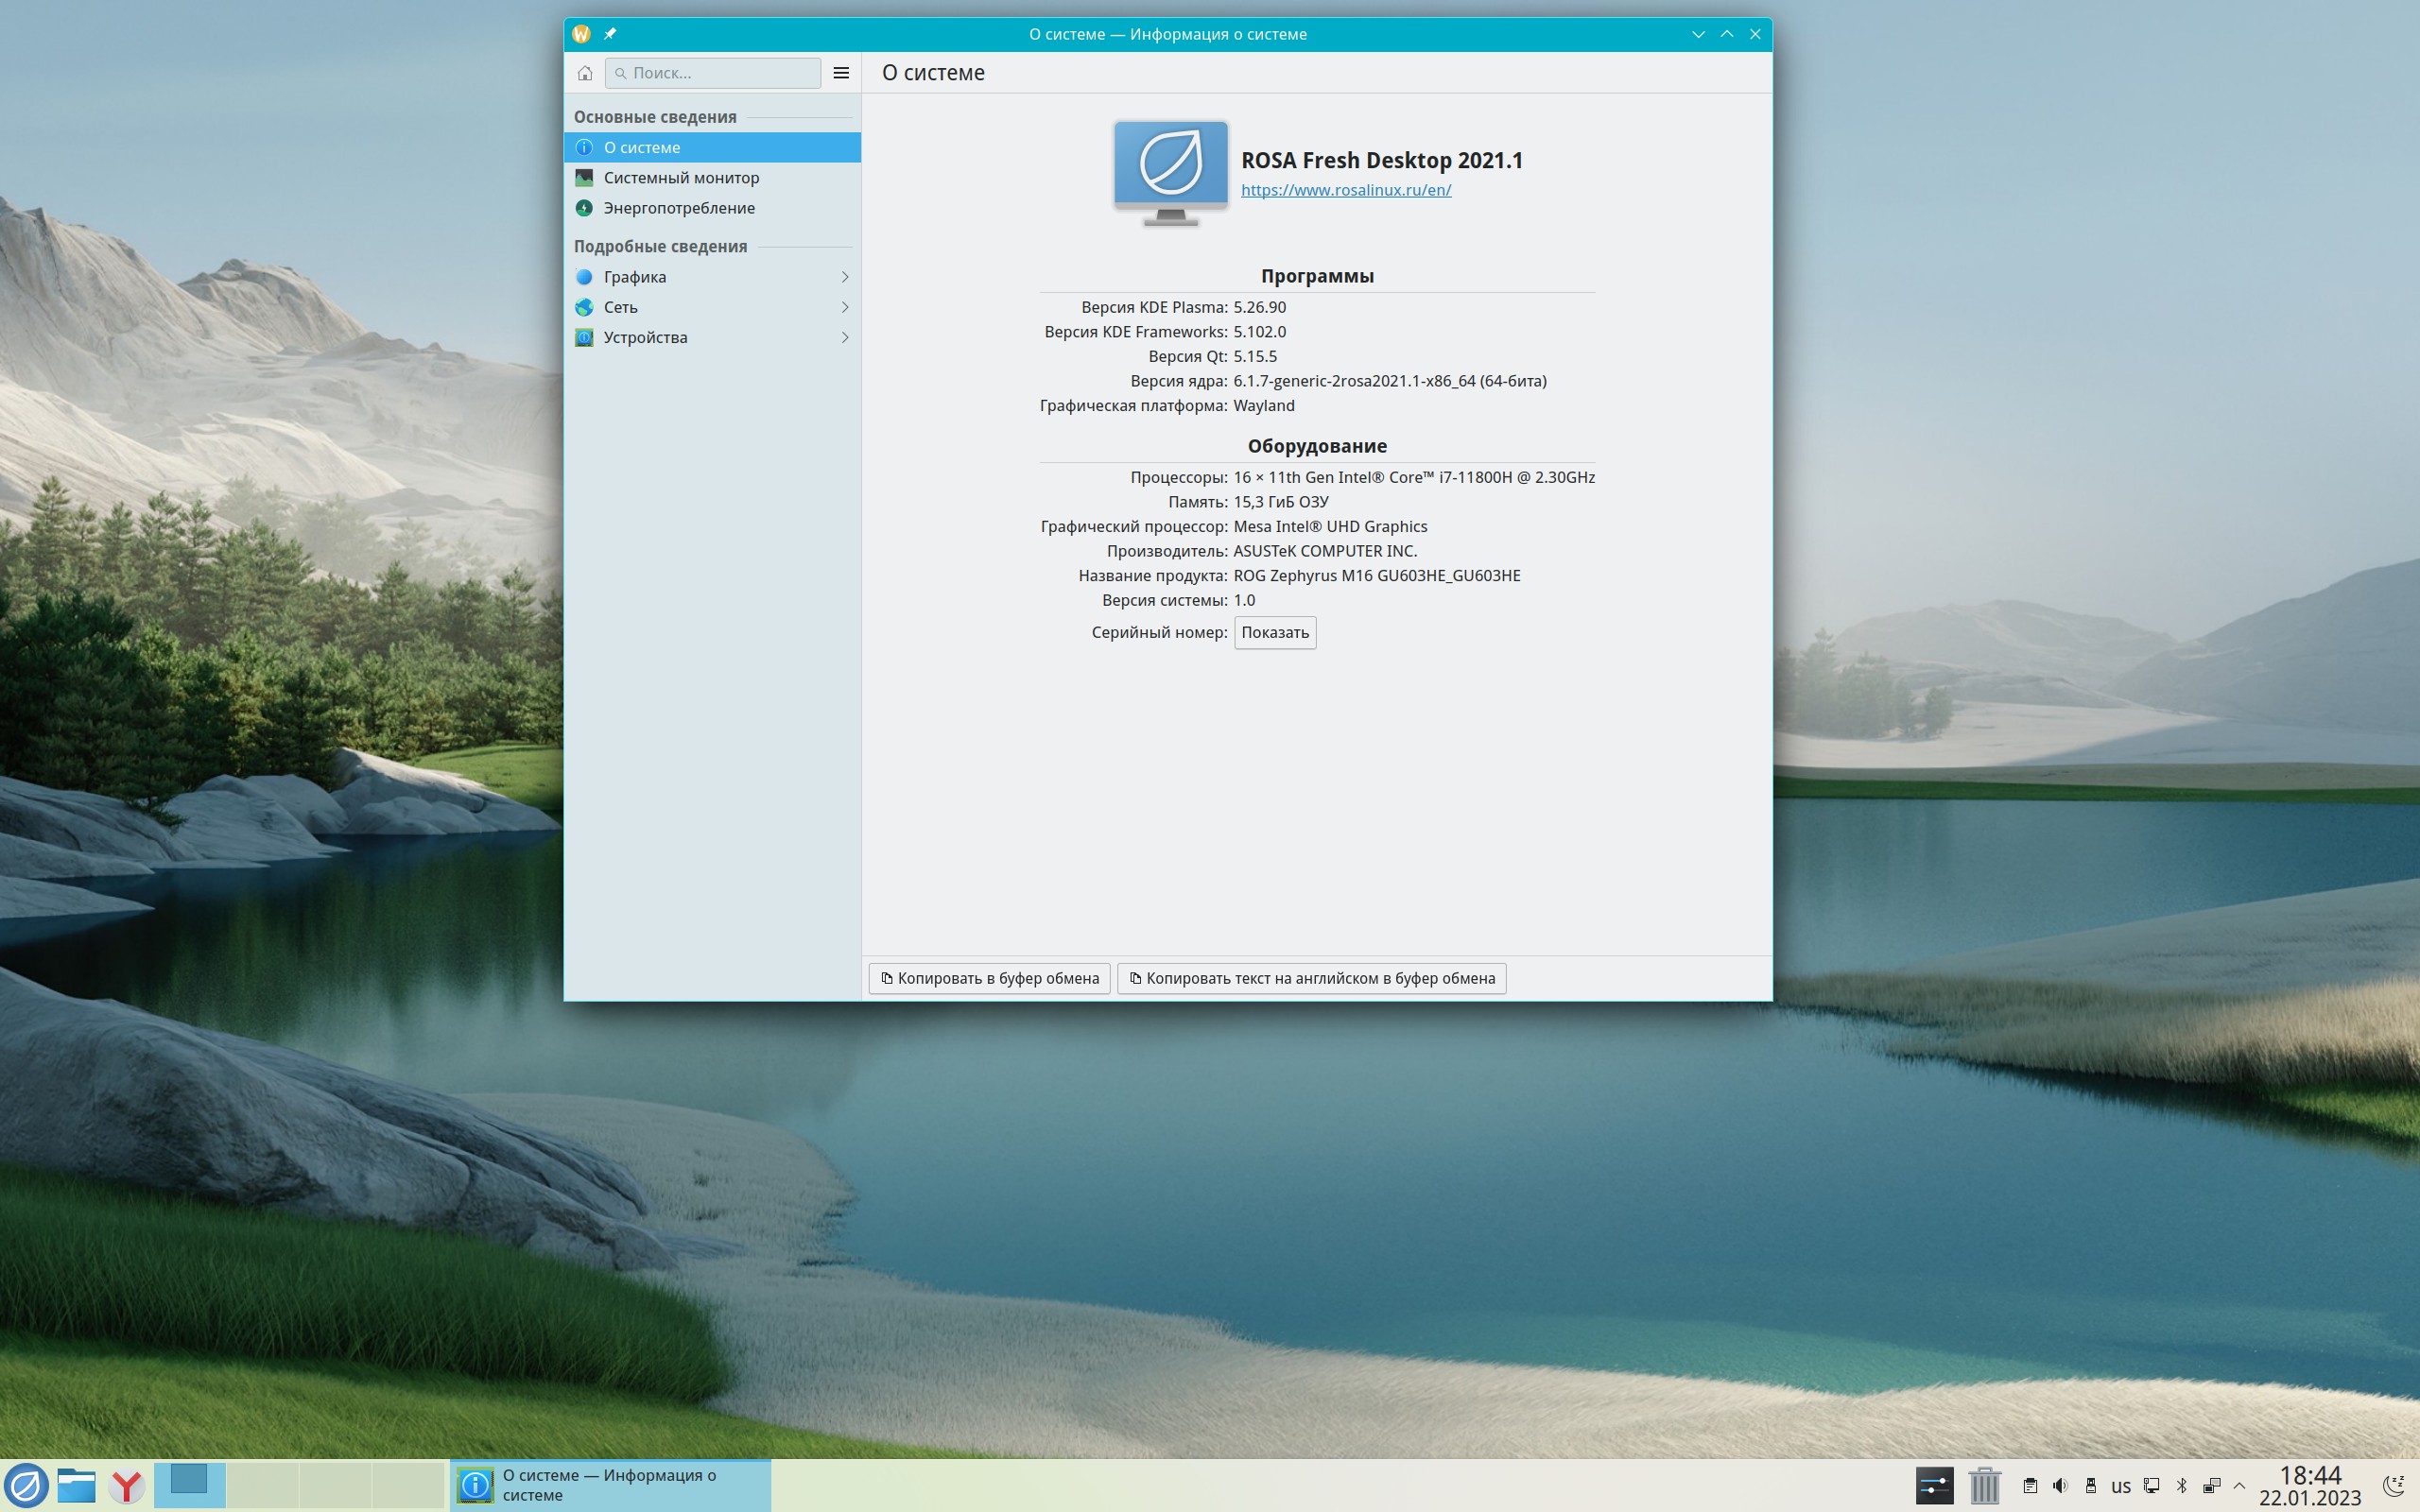Expand the Устройства category

(712, 337)
